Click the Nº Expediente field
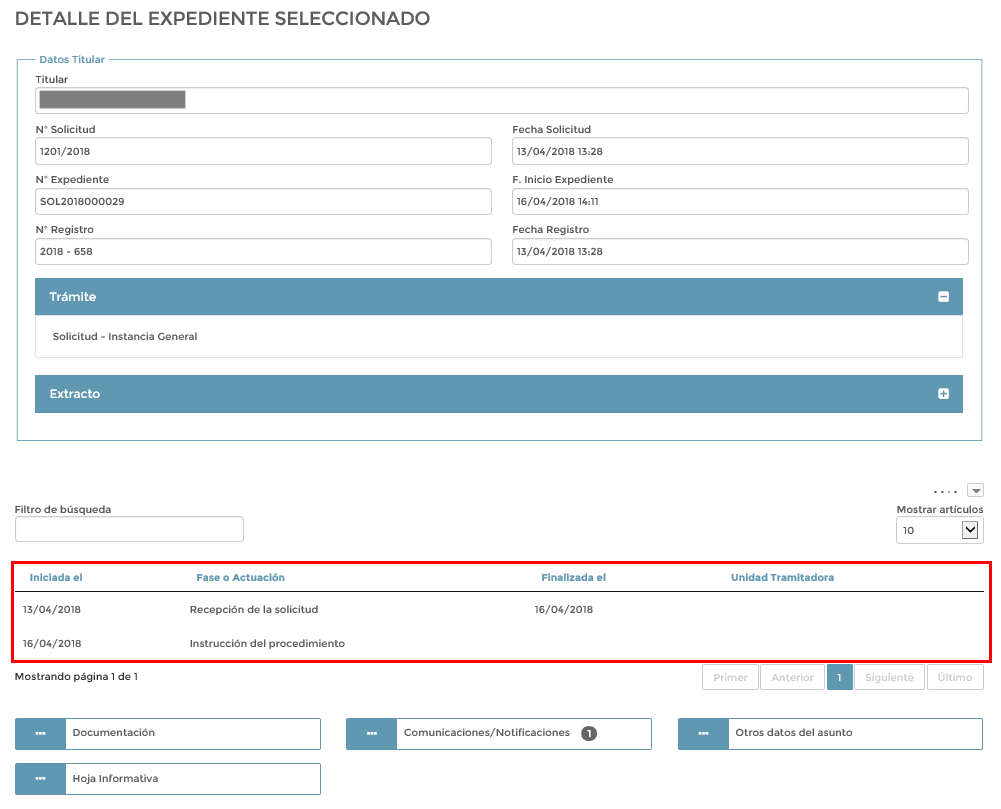Image resolution: width=1001 pixels, height=809 pixels. (x=263, y=201)
